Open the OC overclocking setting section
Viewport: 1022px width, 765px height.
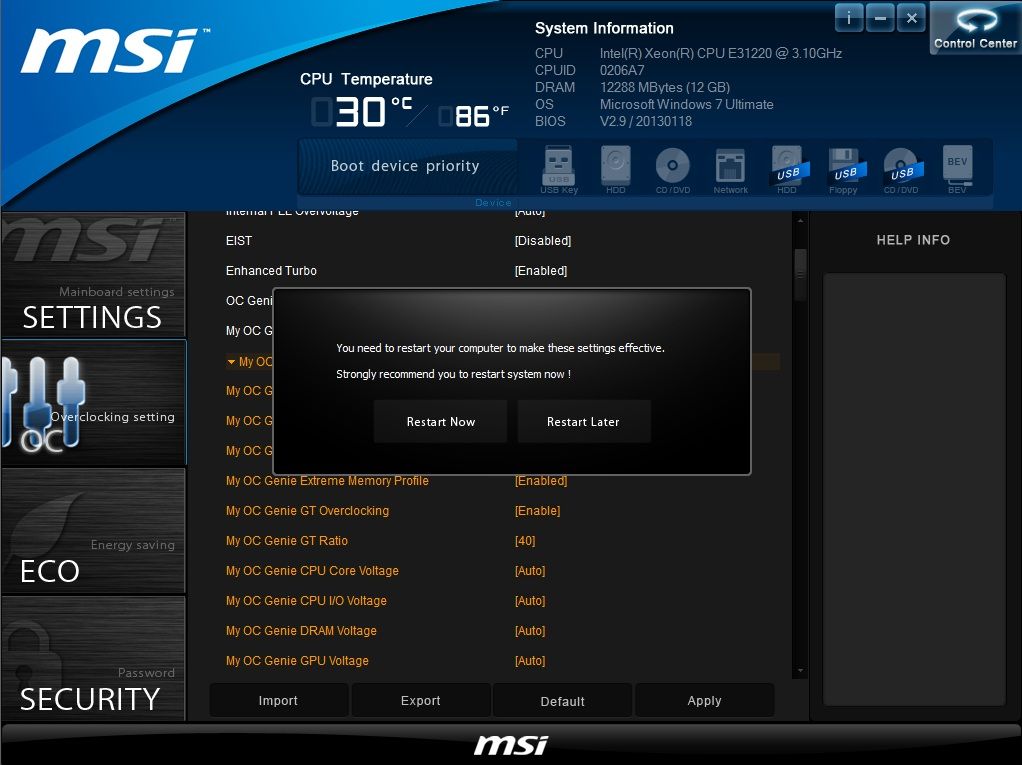pos(93,403)
